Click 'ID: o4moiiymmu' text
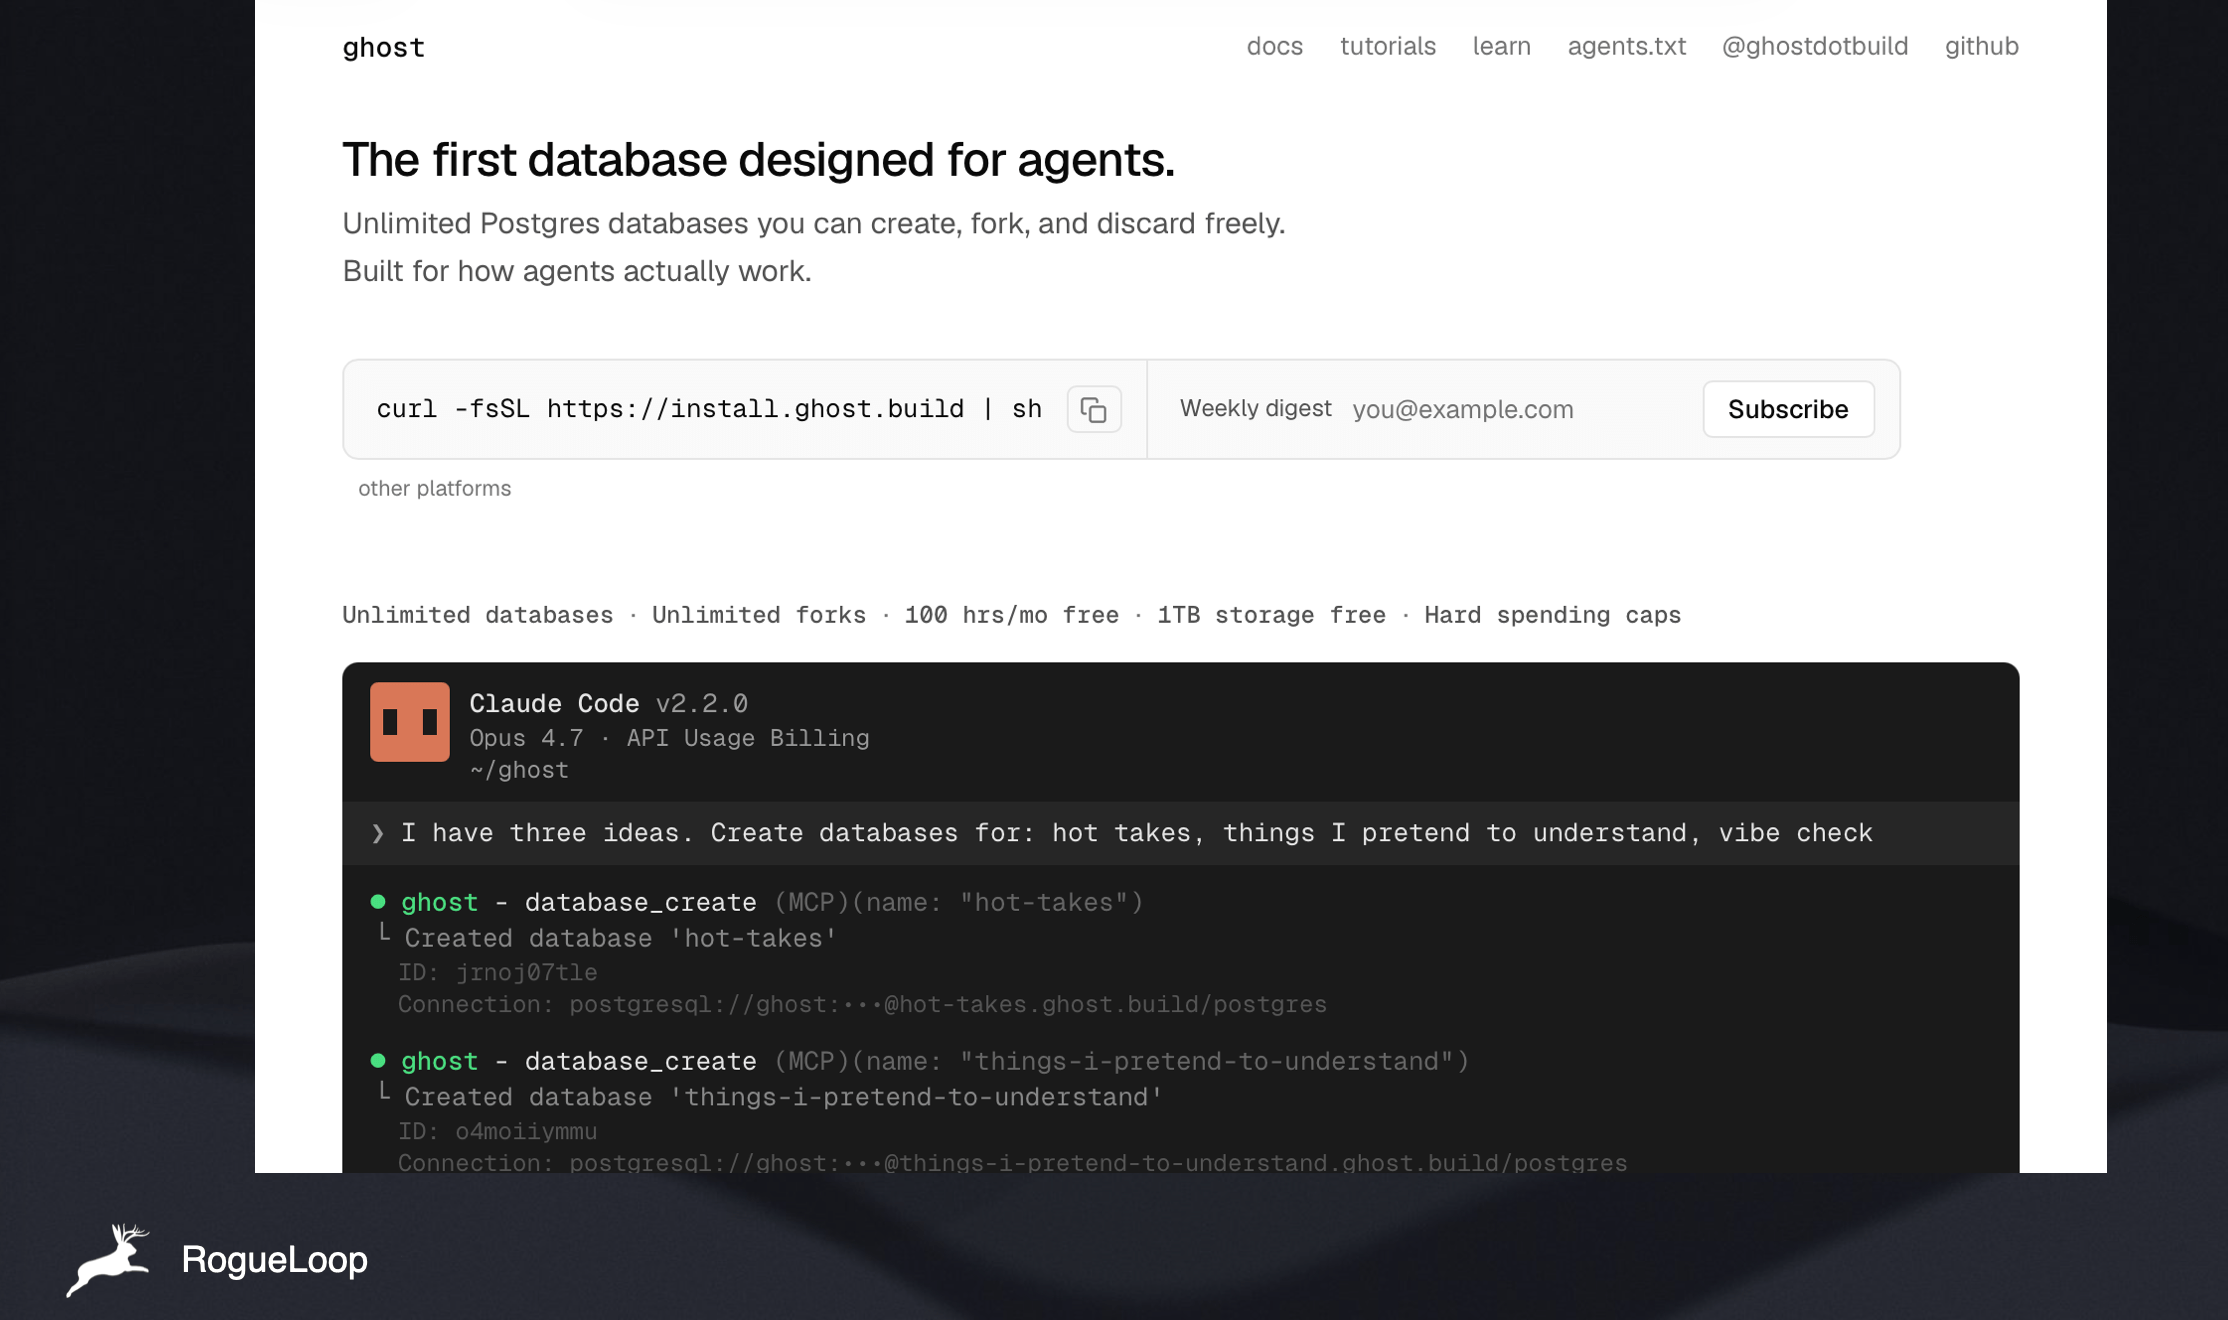The height and width of the screenshot is (1320, 2228). click(497, 1131)
